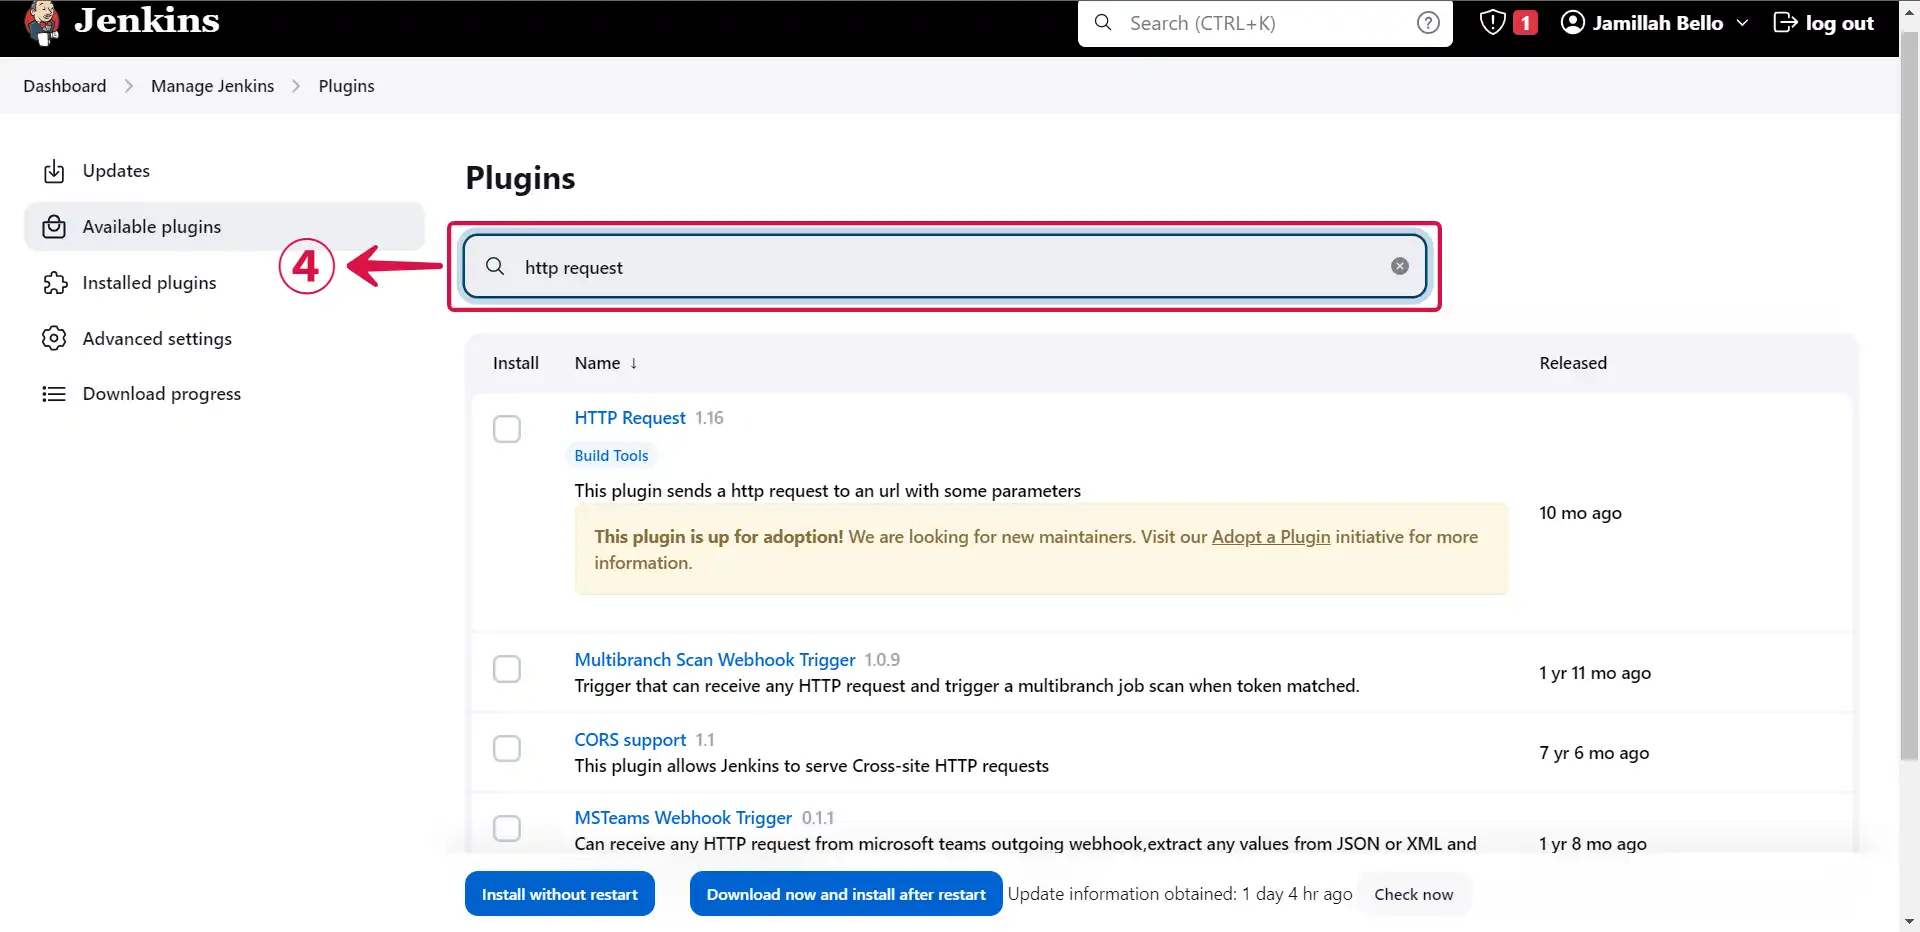The height and width of the screenshot is (932, 1920).
Task: Click the Jenkins title text
Action: (x=147, y=20)
